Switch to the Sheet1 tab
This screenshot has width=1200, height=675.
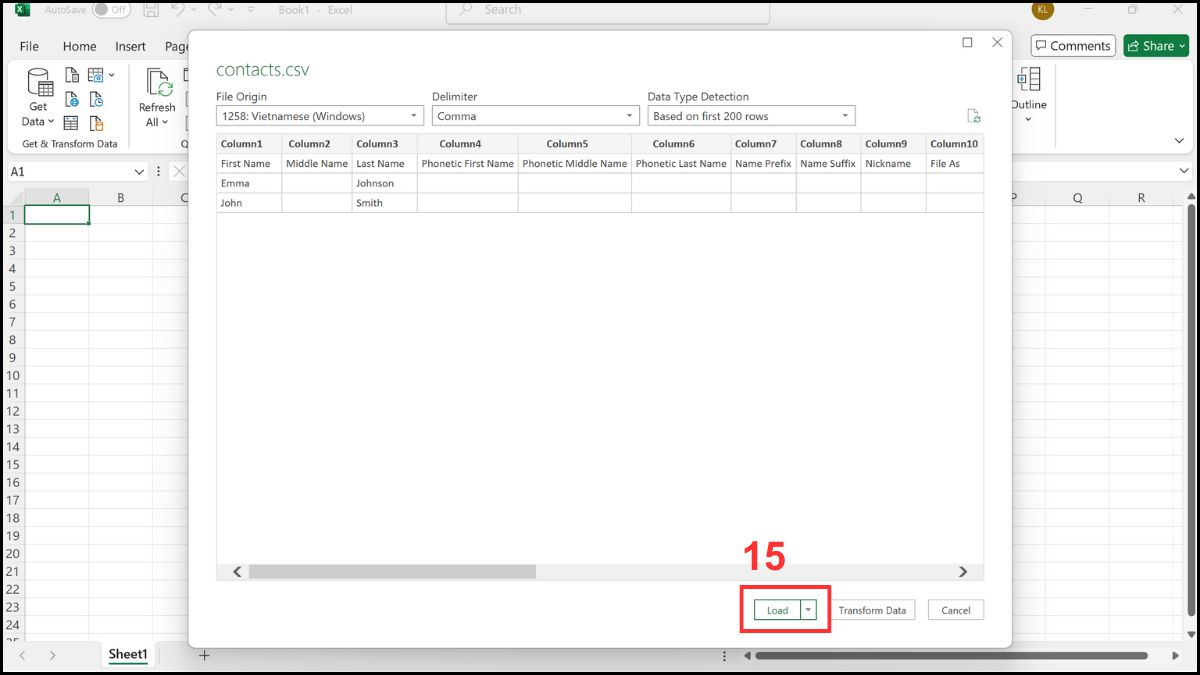[128, 655]
